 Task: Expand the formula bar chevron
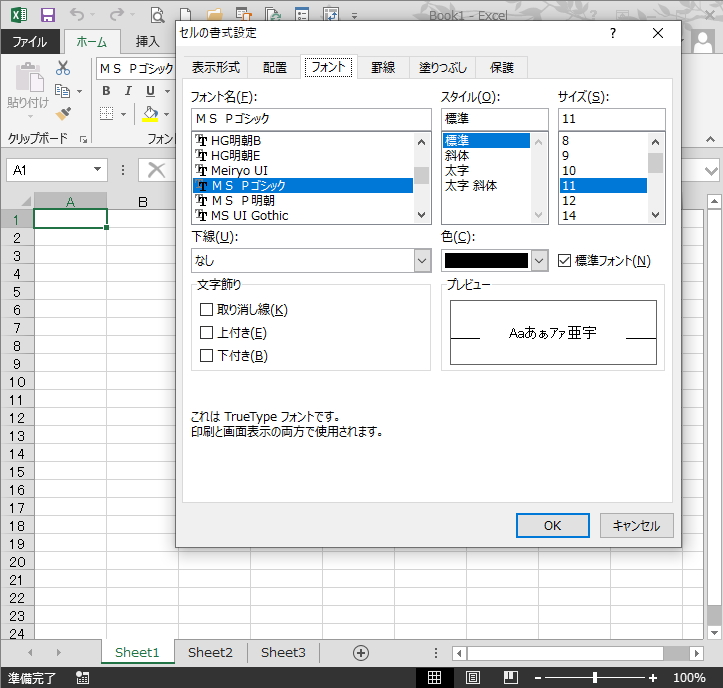click(x=711, y=171)
